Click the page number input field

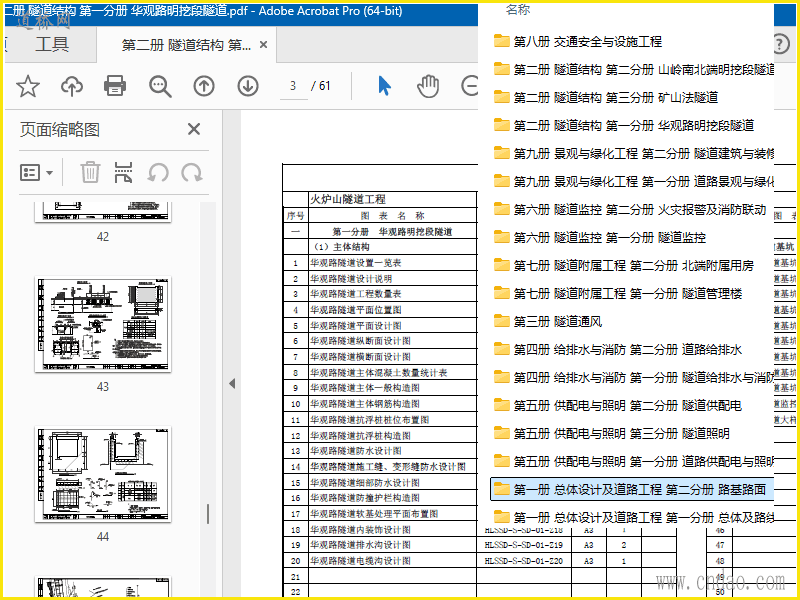point(293,86)
